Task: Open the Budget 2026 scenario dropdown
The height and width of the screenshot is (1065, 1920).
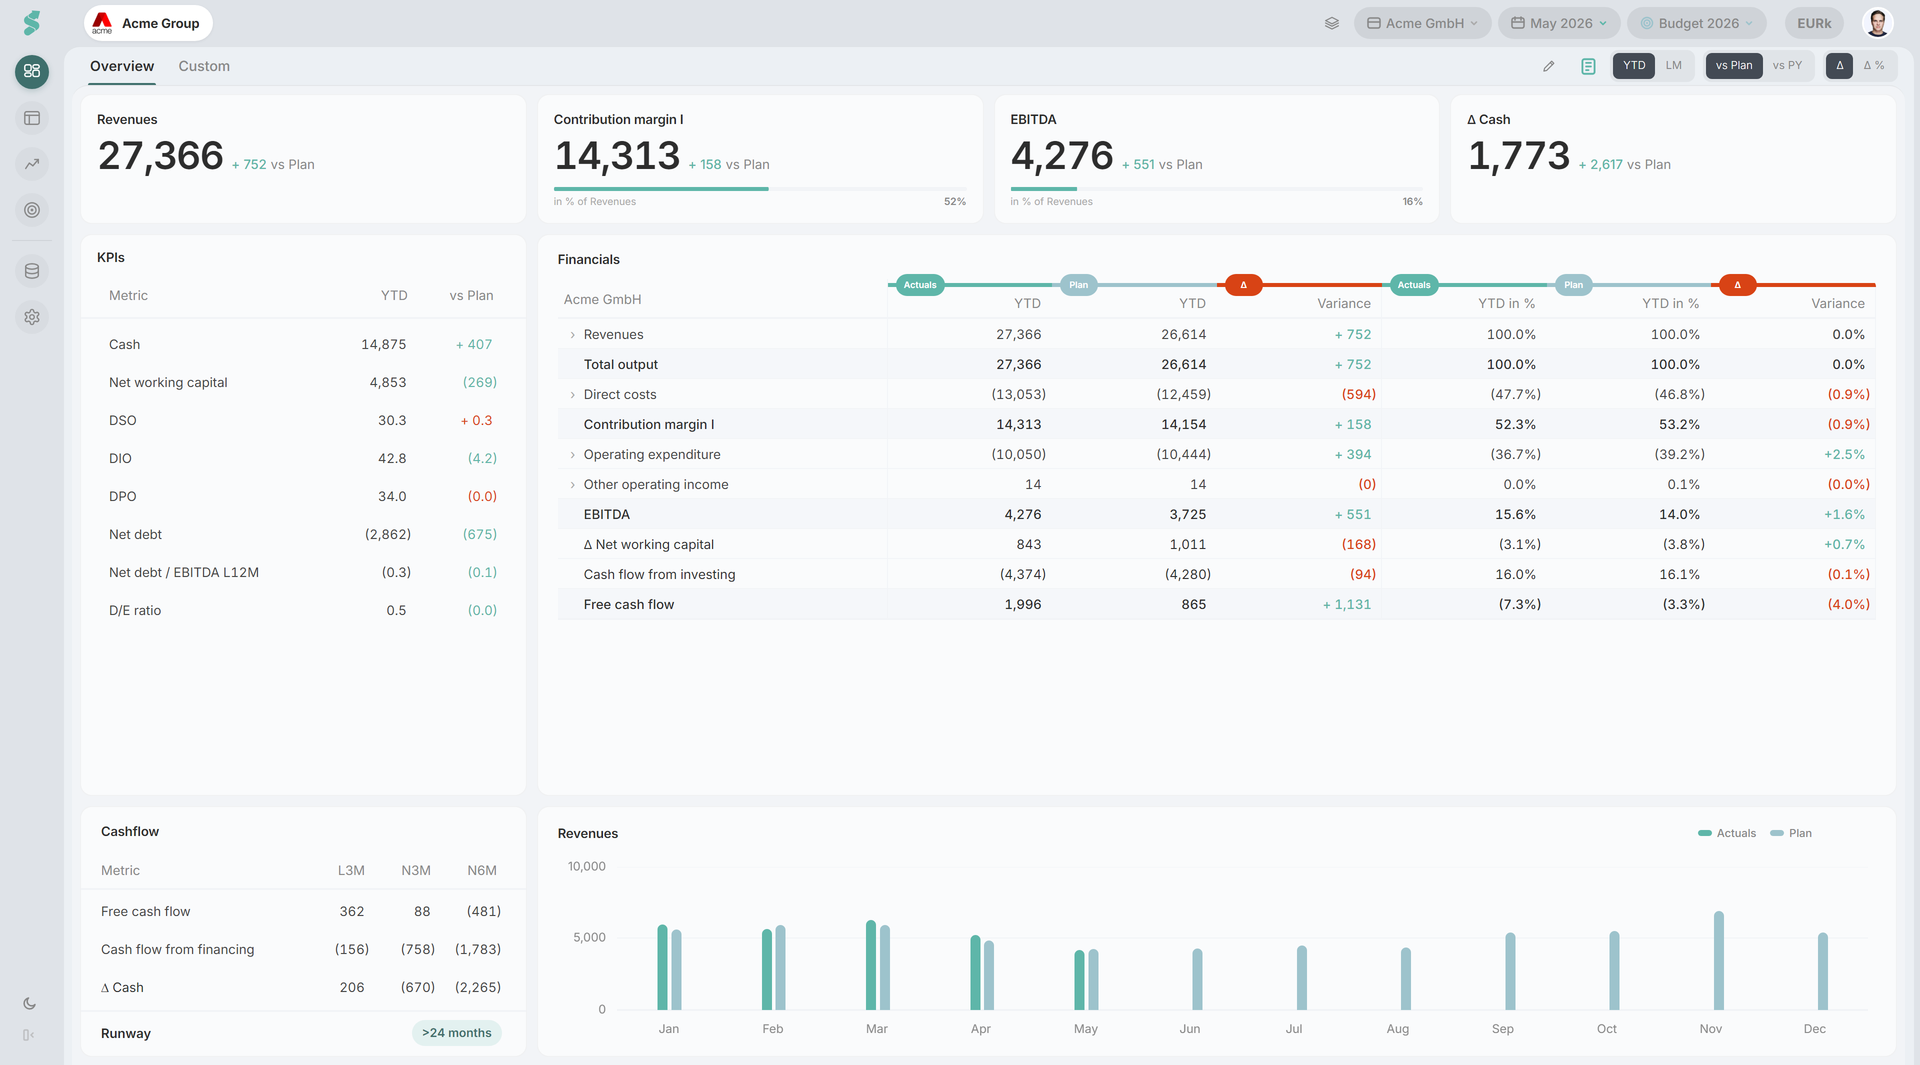Action: (x=1696, y=23)
